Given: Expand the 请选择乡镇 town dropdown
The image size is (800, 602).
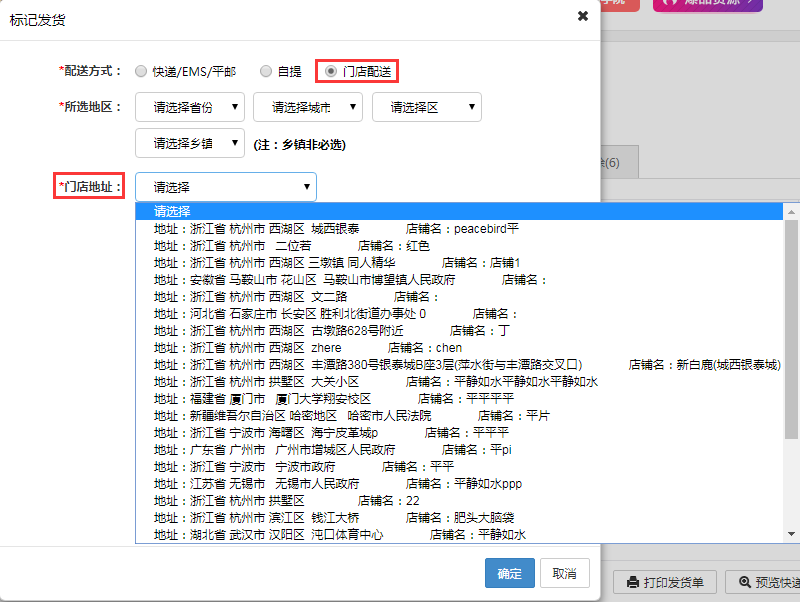Looking at the screenshot, I should coord(190,143).
